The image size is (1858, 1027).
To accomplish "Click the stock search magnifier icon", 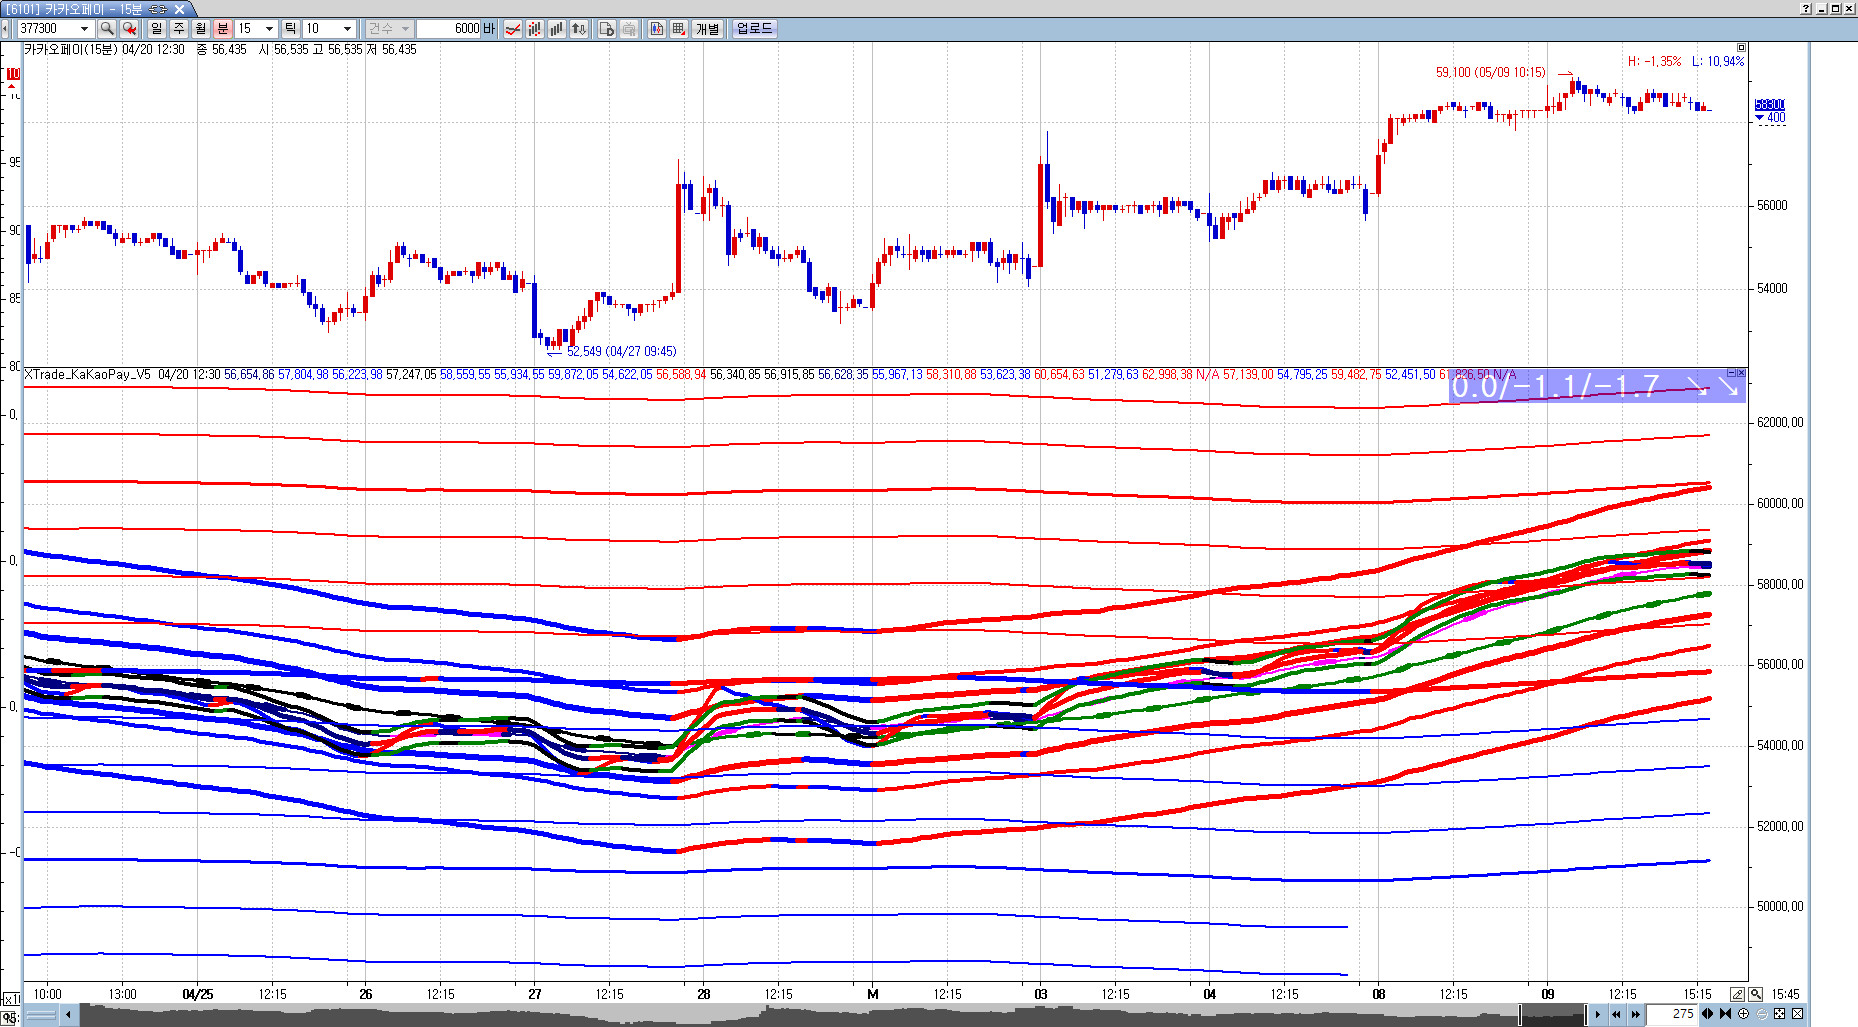I will (107, 29).
